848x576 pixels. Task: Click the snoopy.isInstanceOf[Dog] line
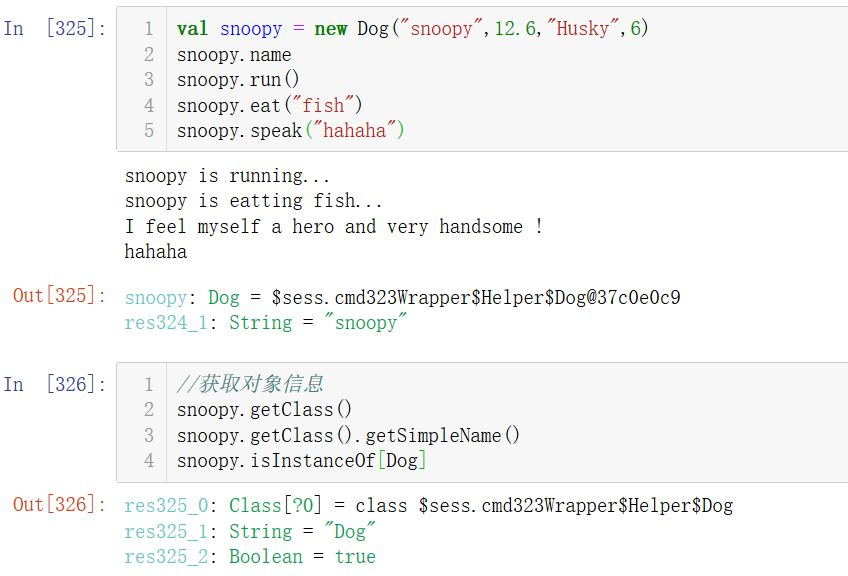pos(301,461)
